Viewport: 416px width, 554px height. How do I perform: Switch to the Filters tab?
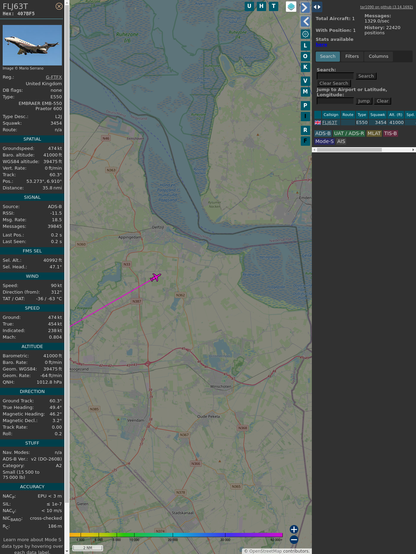click(x=352, y=57)
